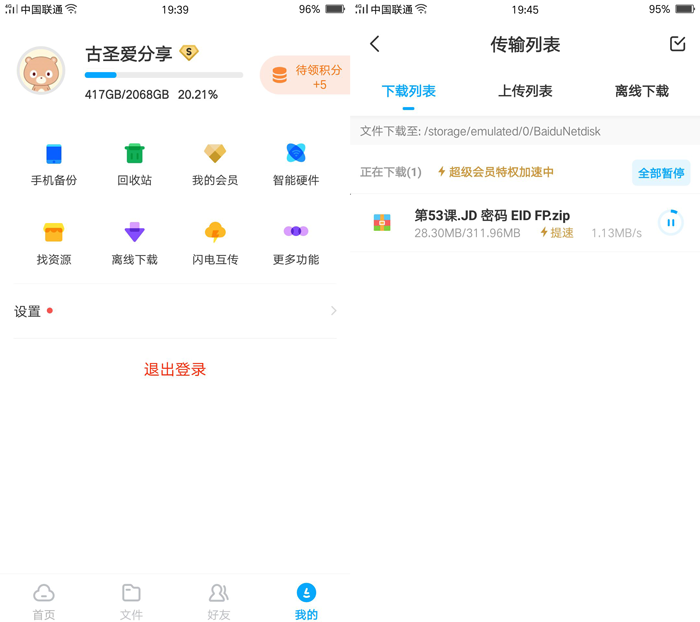Tap the 正在下载(1) section label
The image size is (700, 622).
(391, 172)
